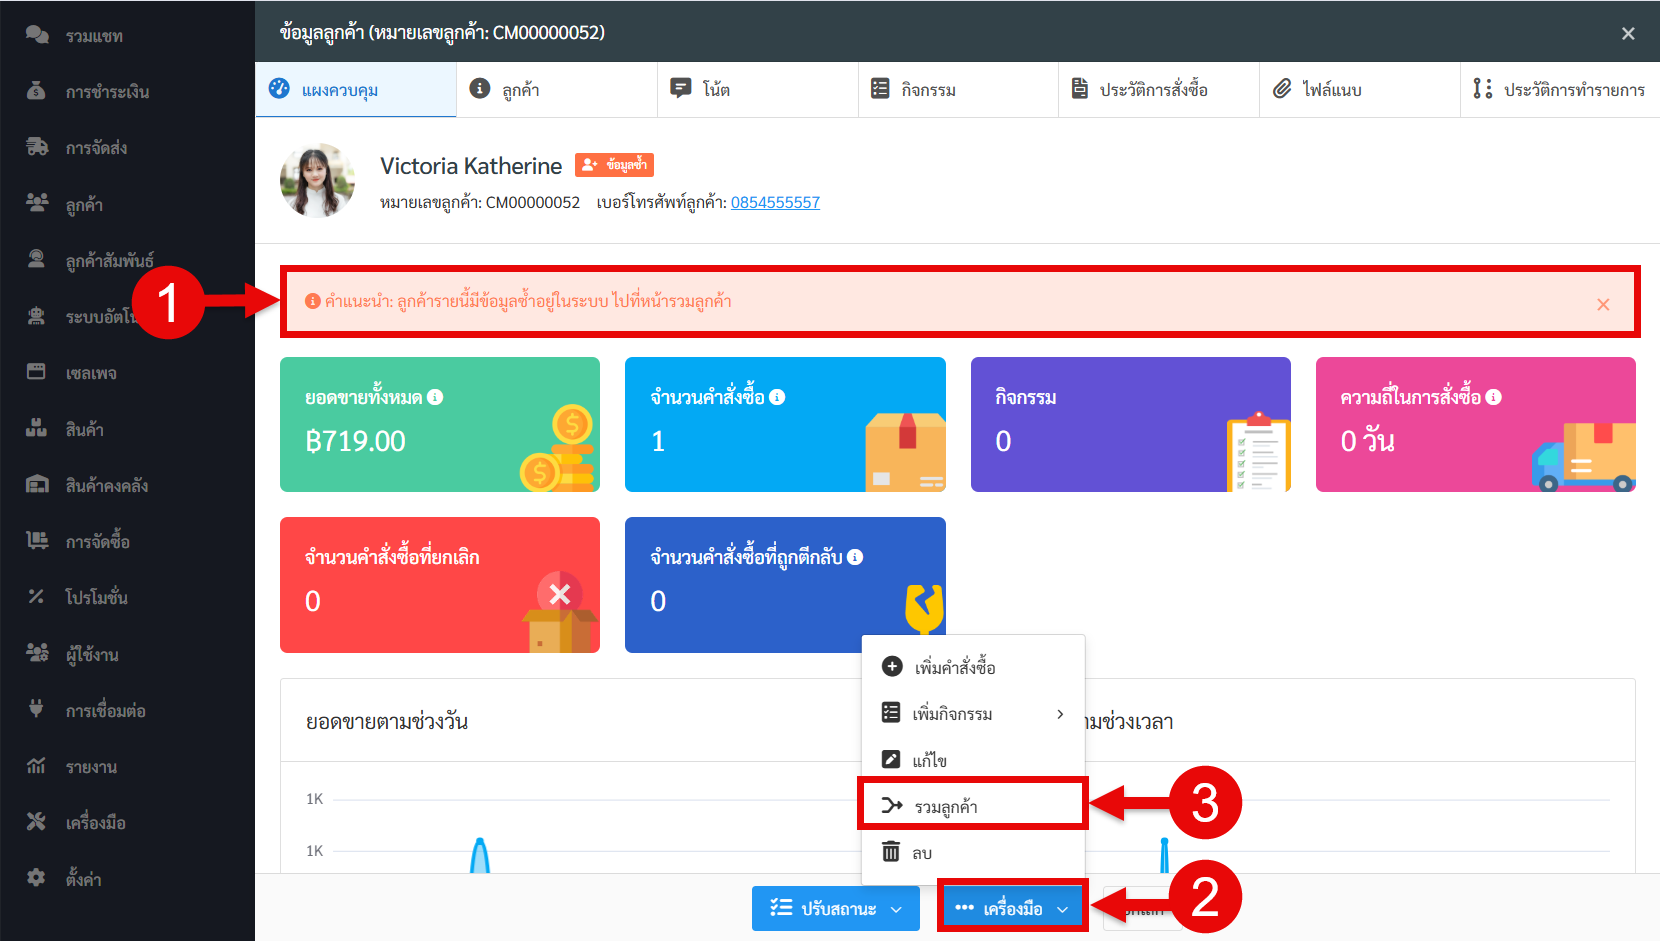Click customer phone number 0854555557 link
Viewport: 1660px width, 941px height.
tap(775, 202)
